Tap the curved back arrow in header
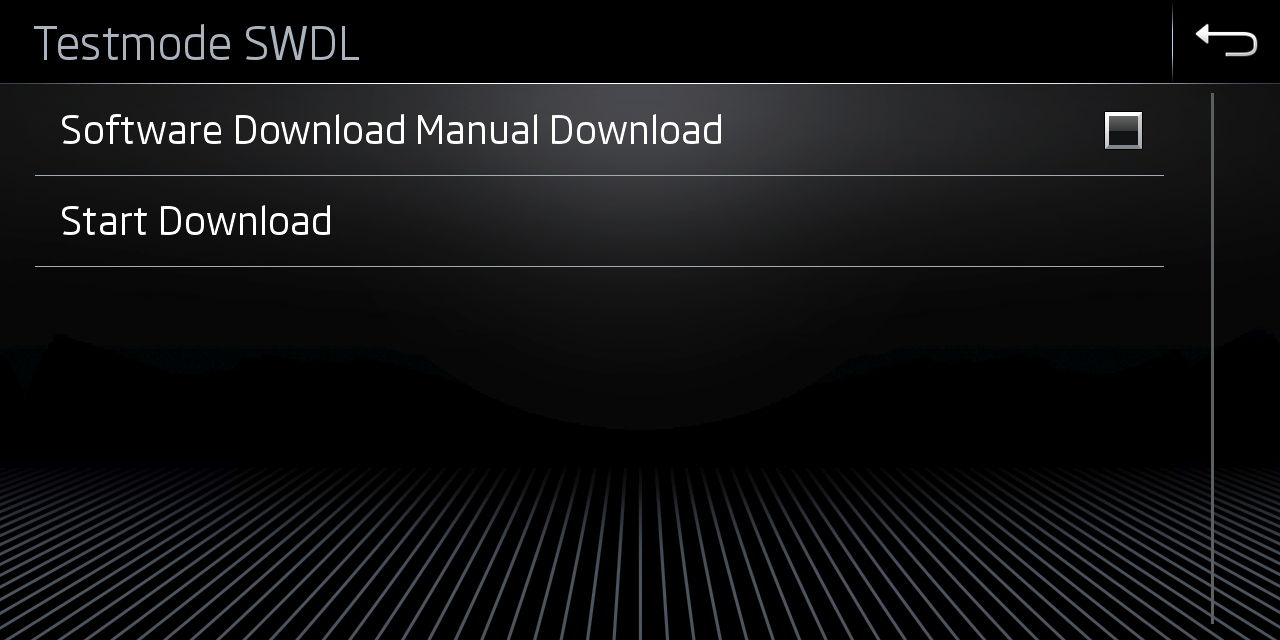Image resolution: width=1280 pixels, height=640 pixels. [1226, 40]
